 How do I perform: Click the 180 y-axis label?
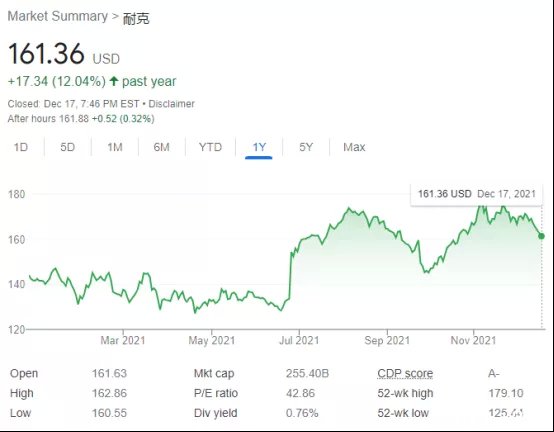point(17,194)
